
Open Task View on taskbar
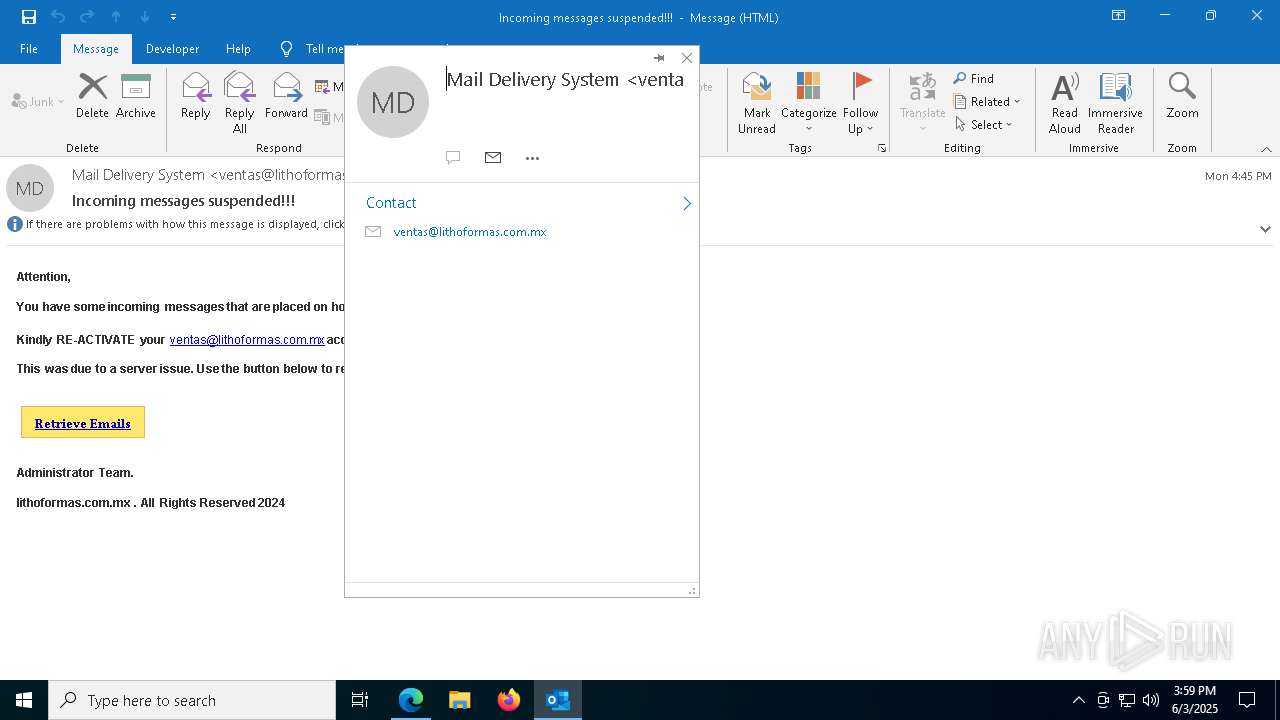[360, 700]
